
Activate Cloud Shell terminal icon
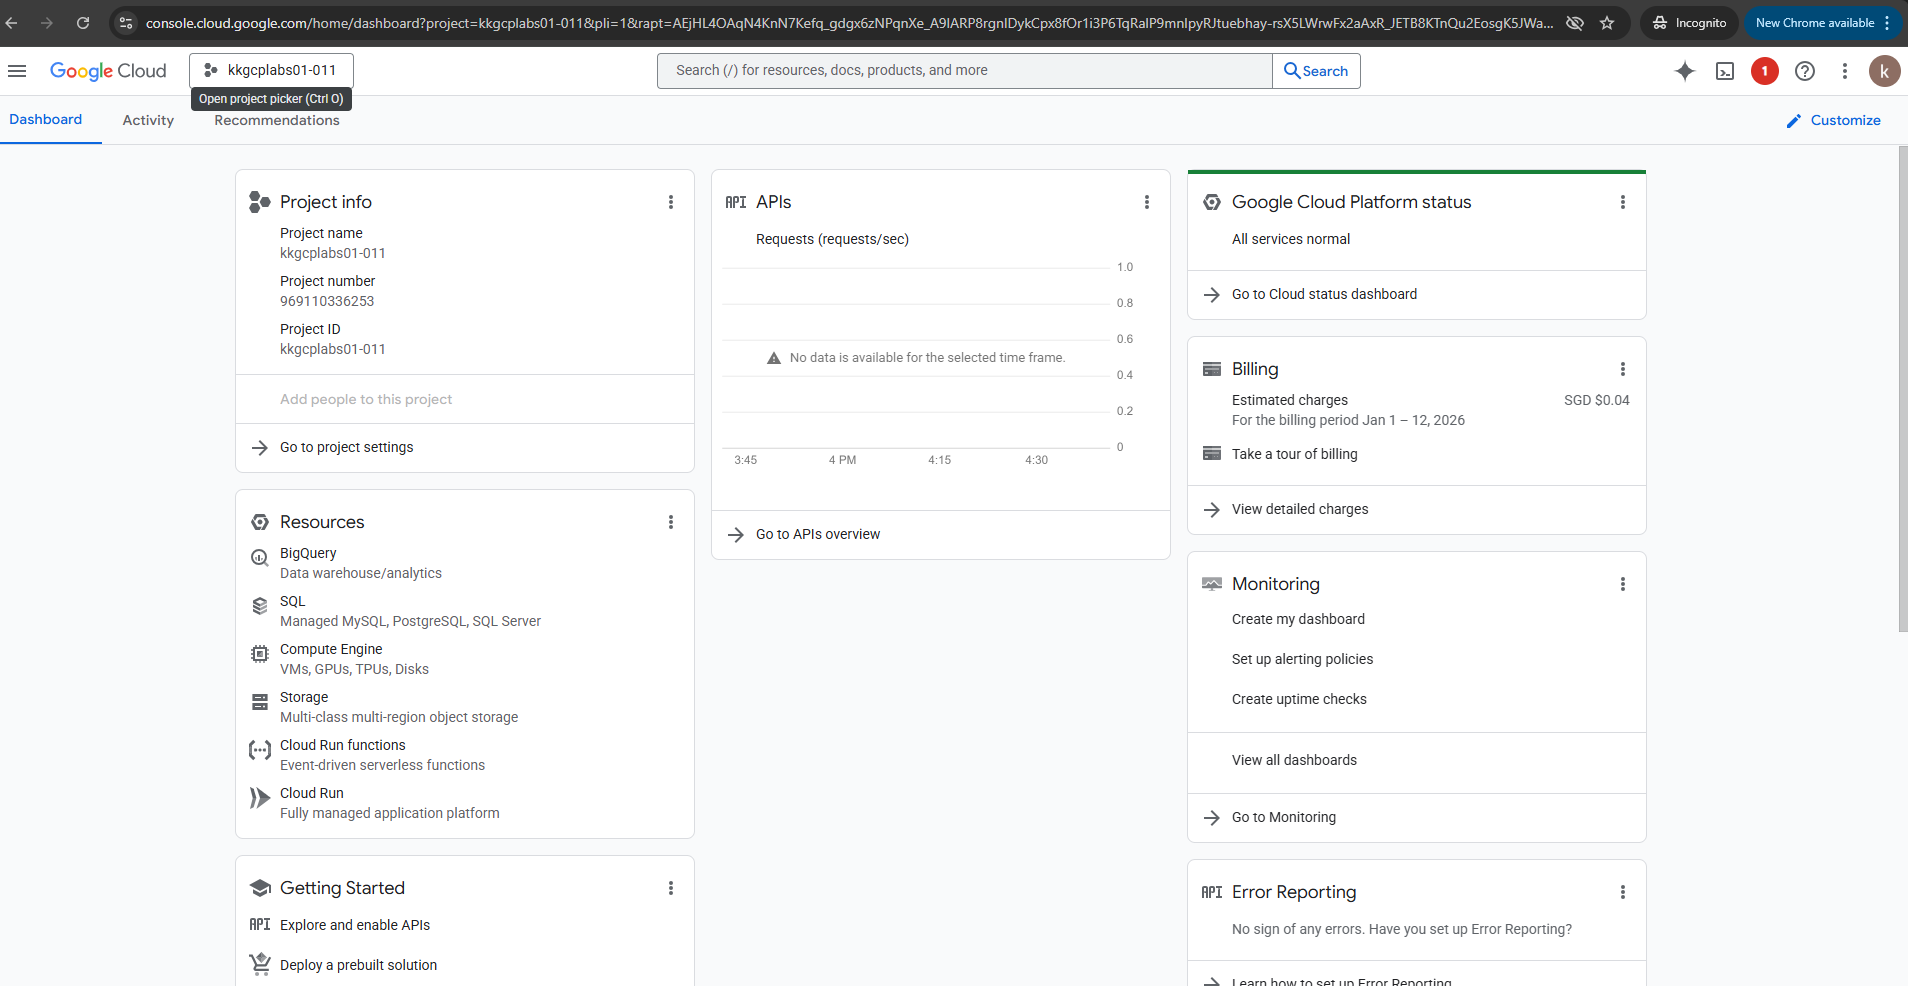click(x=1725, y=71)
